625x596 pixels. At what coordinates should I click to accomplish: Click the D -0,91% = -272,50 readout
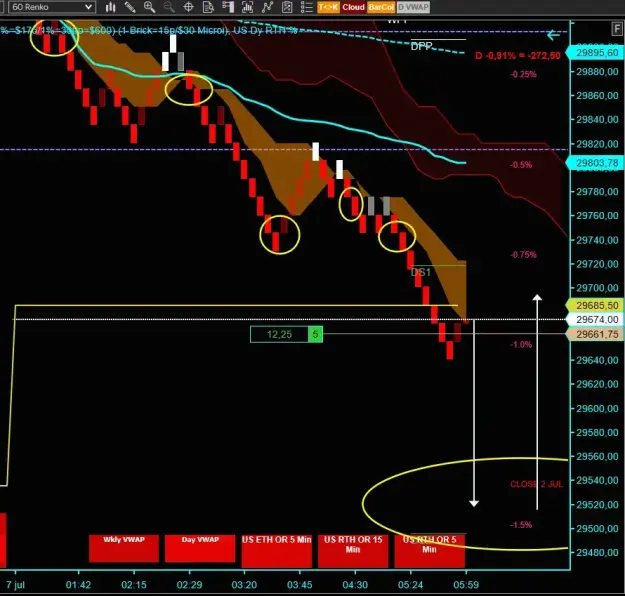click(x=518, y=55)
